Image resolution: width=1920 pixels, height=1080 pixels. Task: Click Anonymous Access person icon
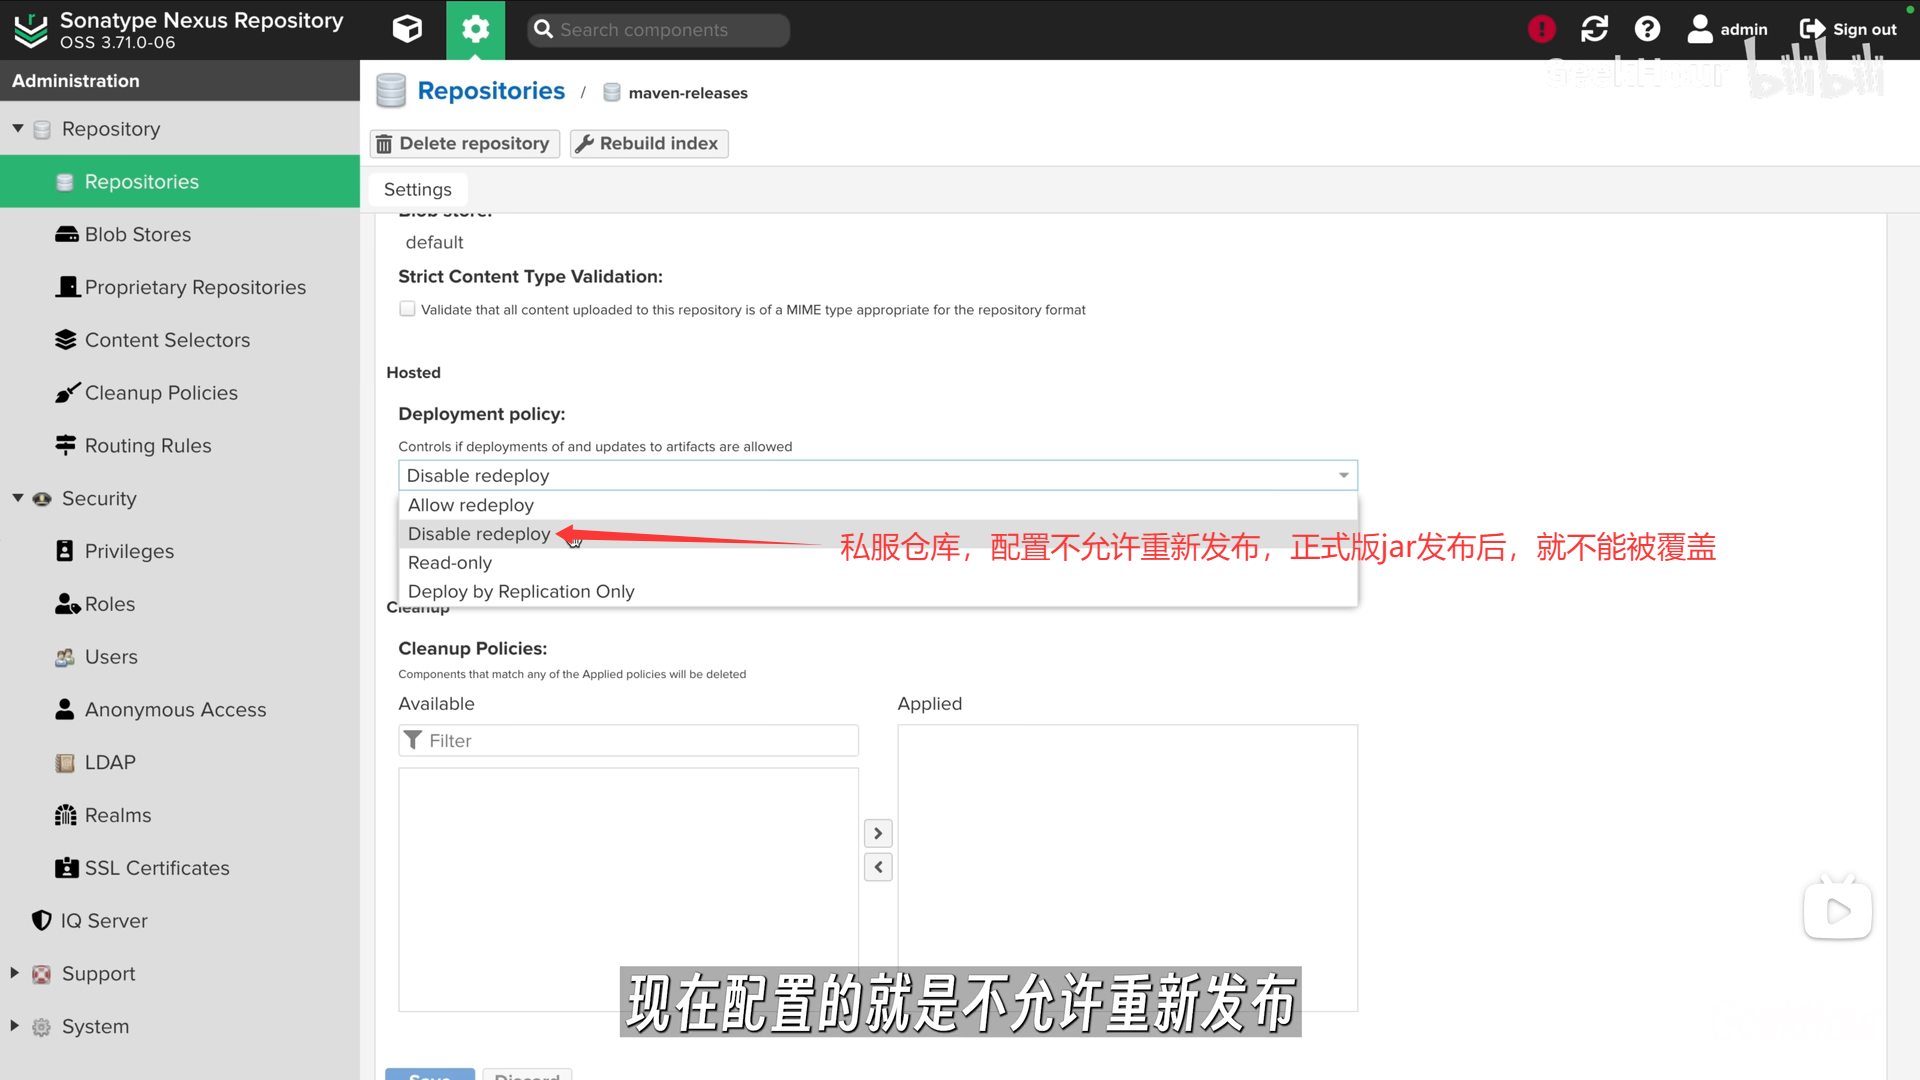[65, 709]
